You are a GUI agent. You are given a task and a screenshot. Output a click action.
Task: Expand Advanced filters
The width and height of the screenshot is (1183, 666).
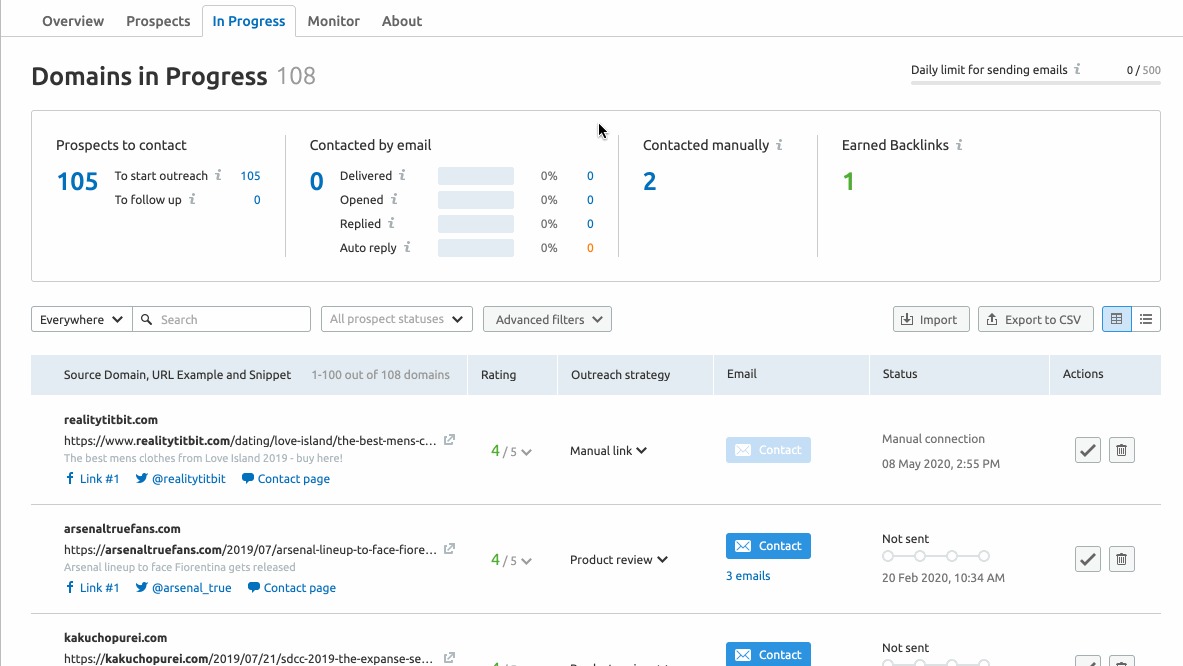point(548,319)
